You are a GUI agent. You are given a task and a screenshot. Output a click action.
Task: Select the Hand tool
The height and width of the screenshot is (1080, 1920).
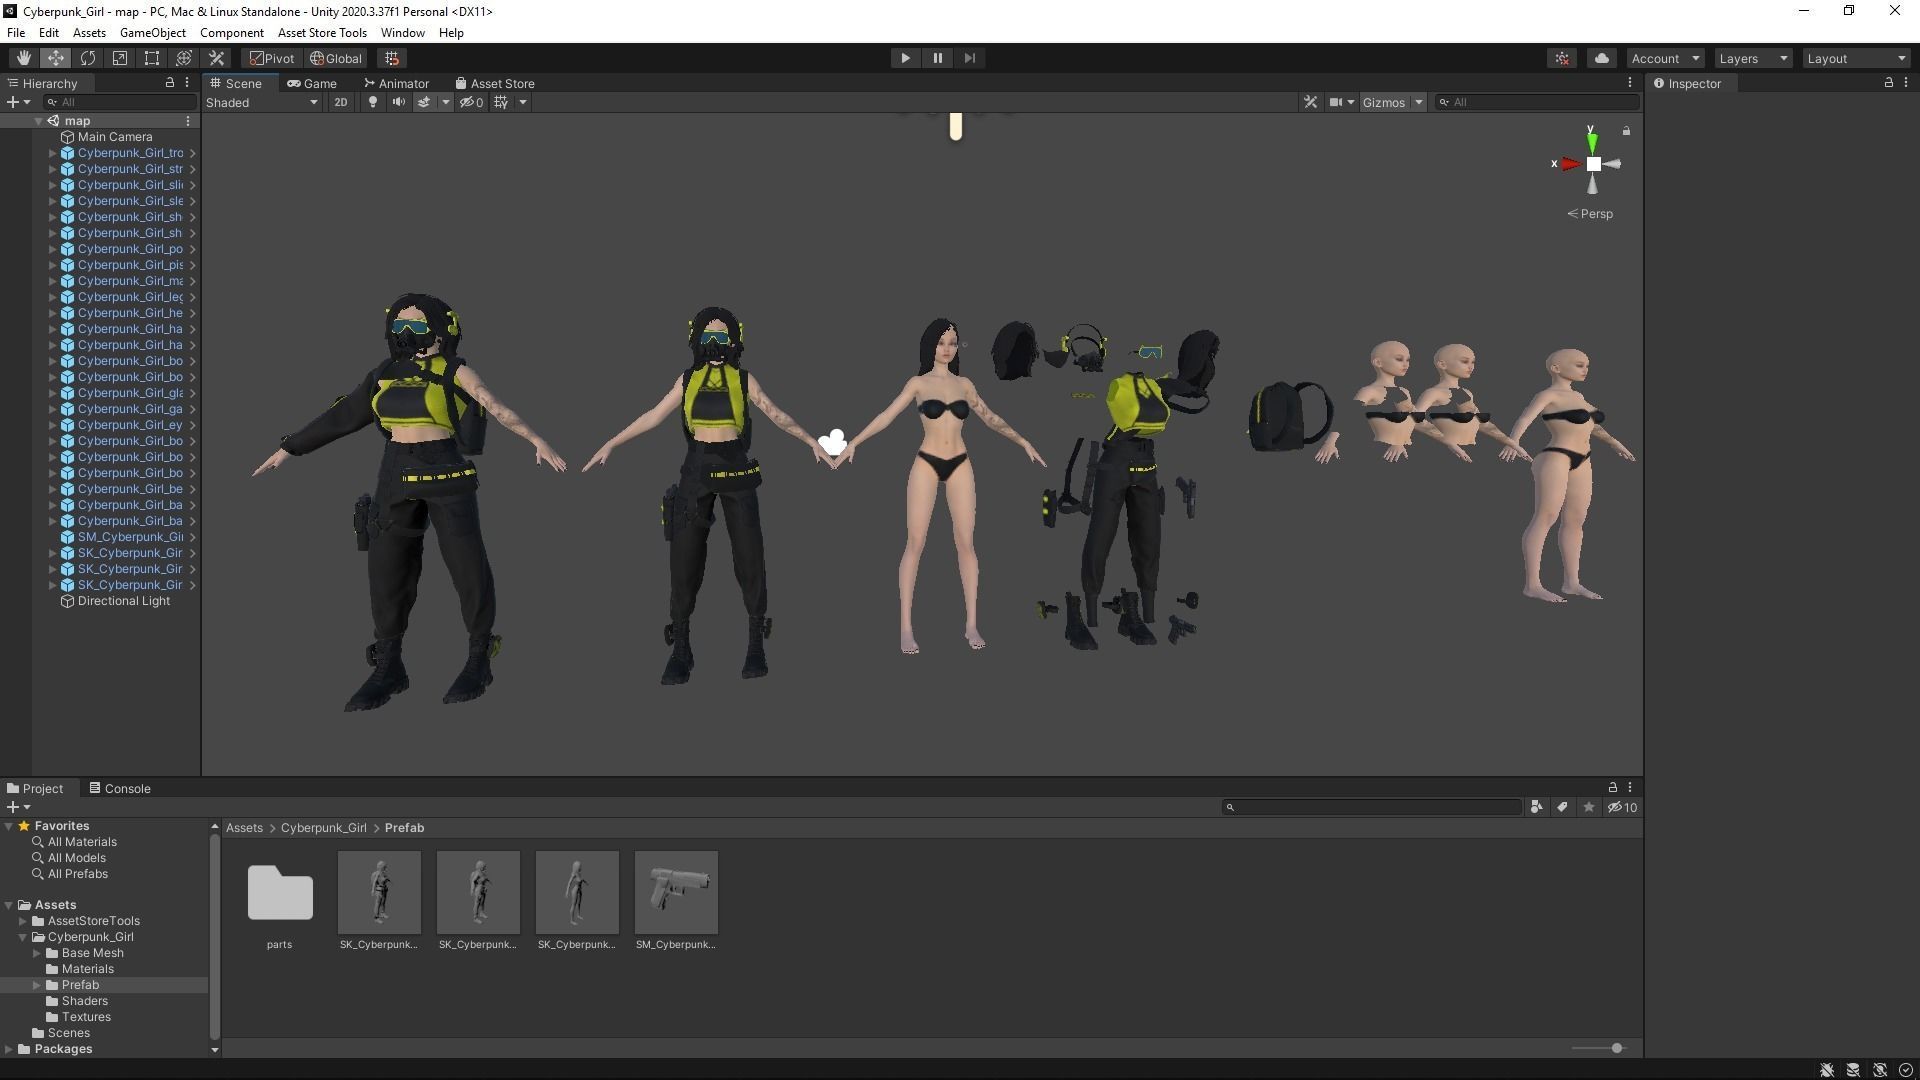(23, 58)
